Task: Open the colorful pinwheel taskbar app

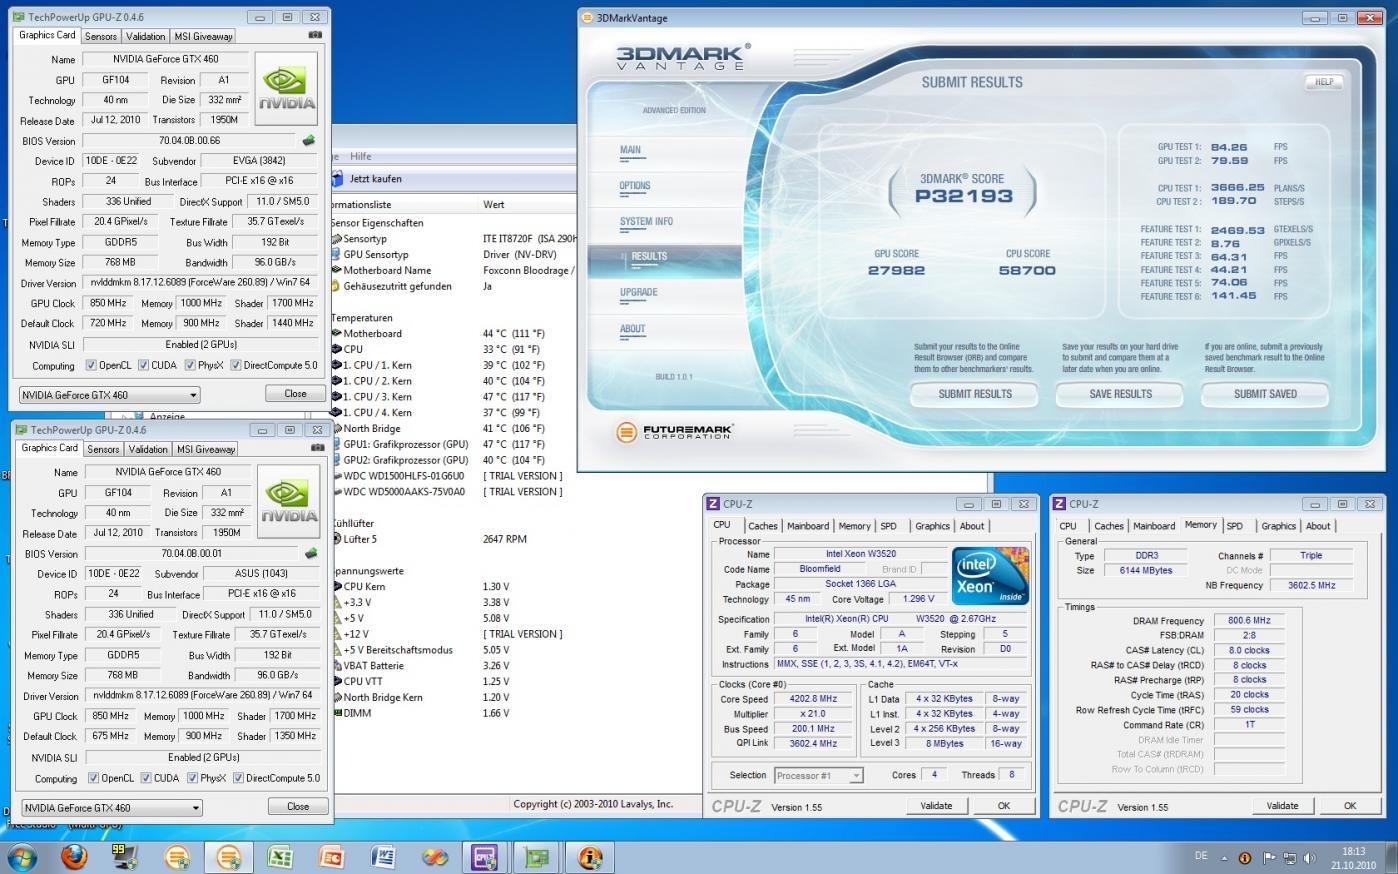Action: [434, 857]
